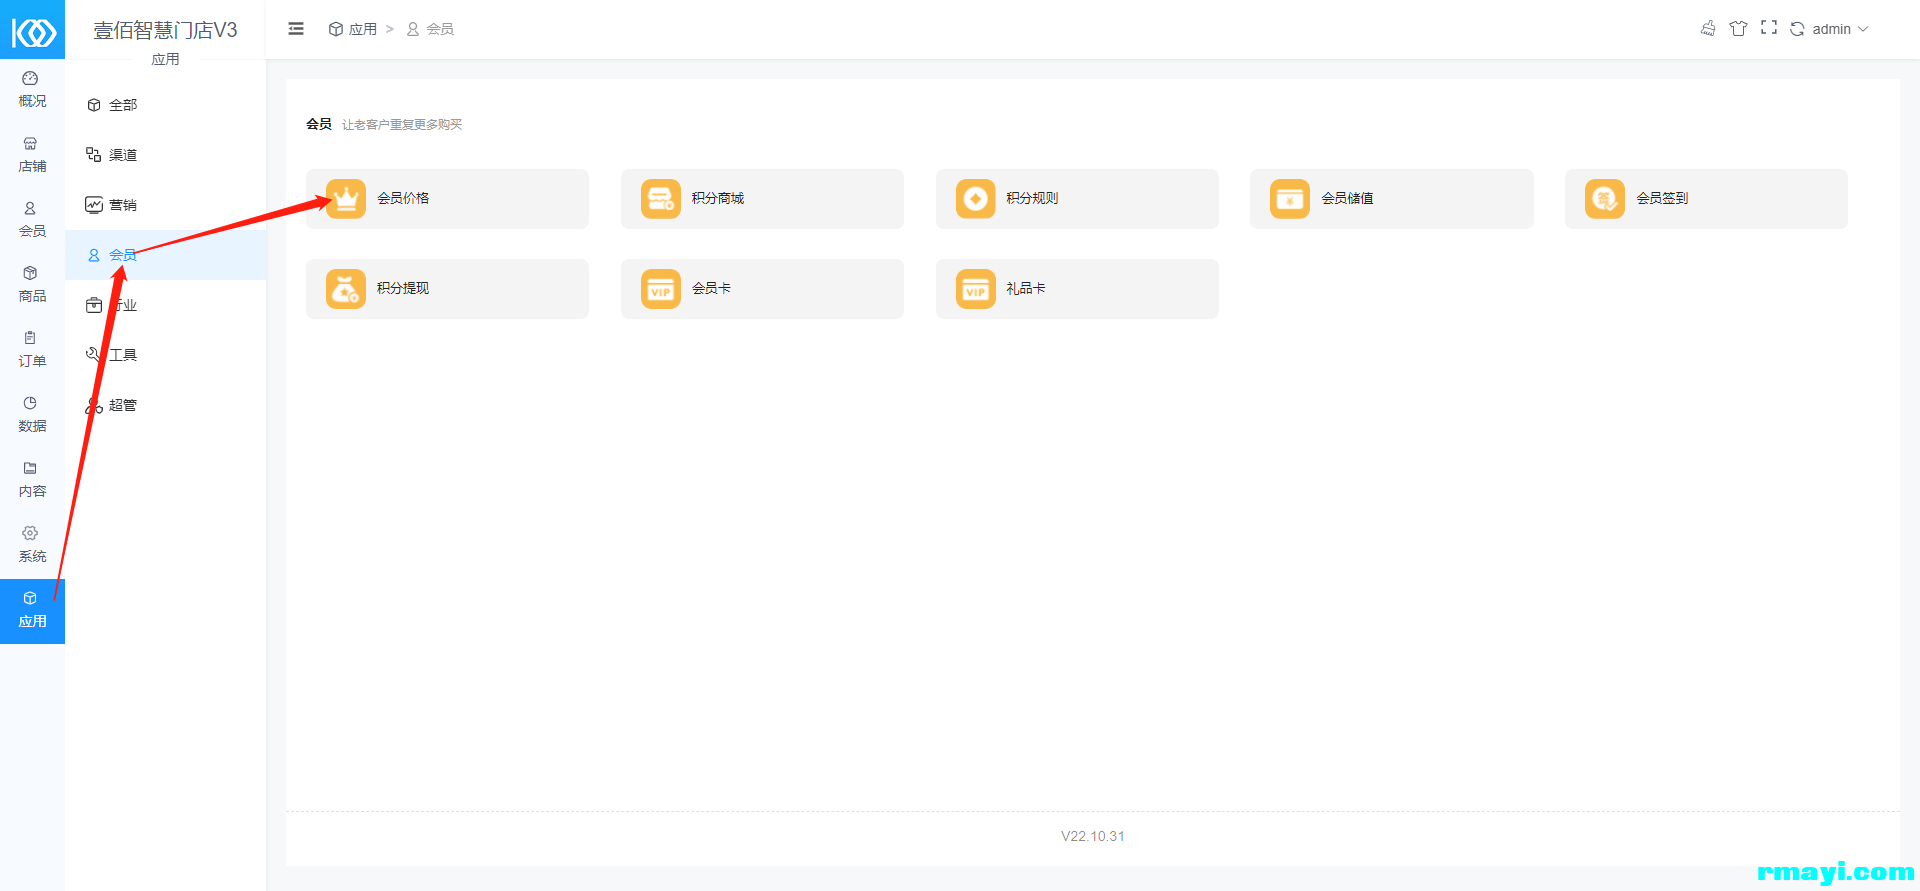This screenshot has width=1920, height=891.
Task: Select 全部 in the application submenu
Action: [122, 105]
